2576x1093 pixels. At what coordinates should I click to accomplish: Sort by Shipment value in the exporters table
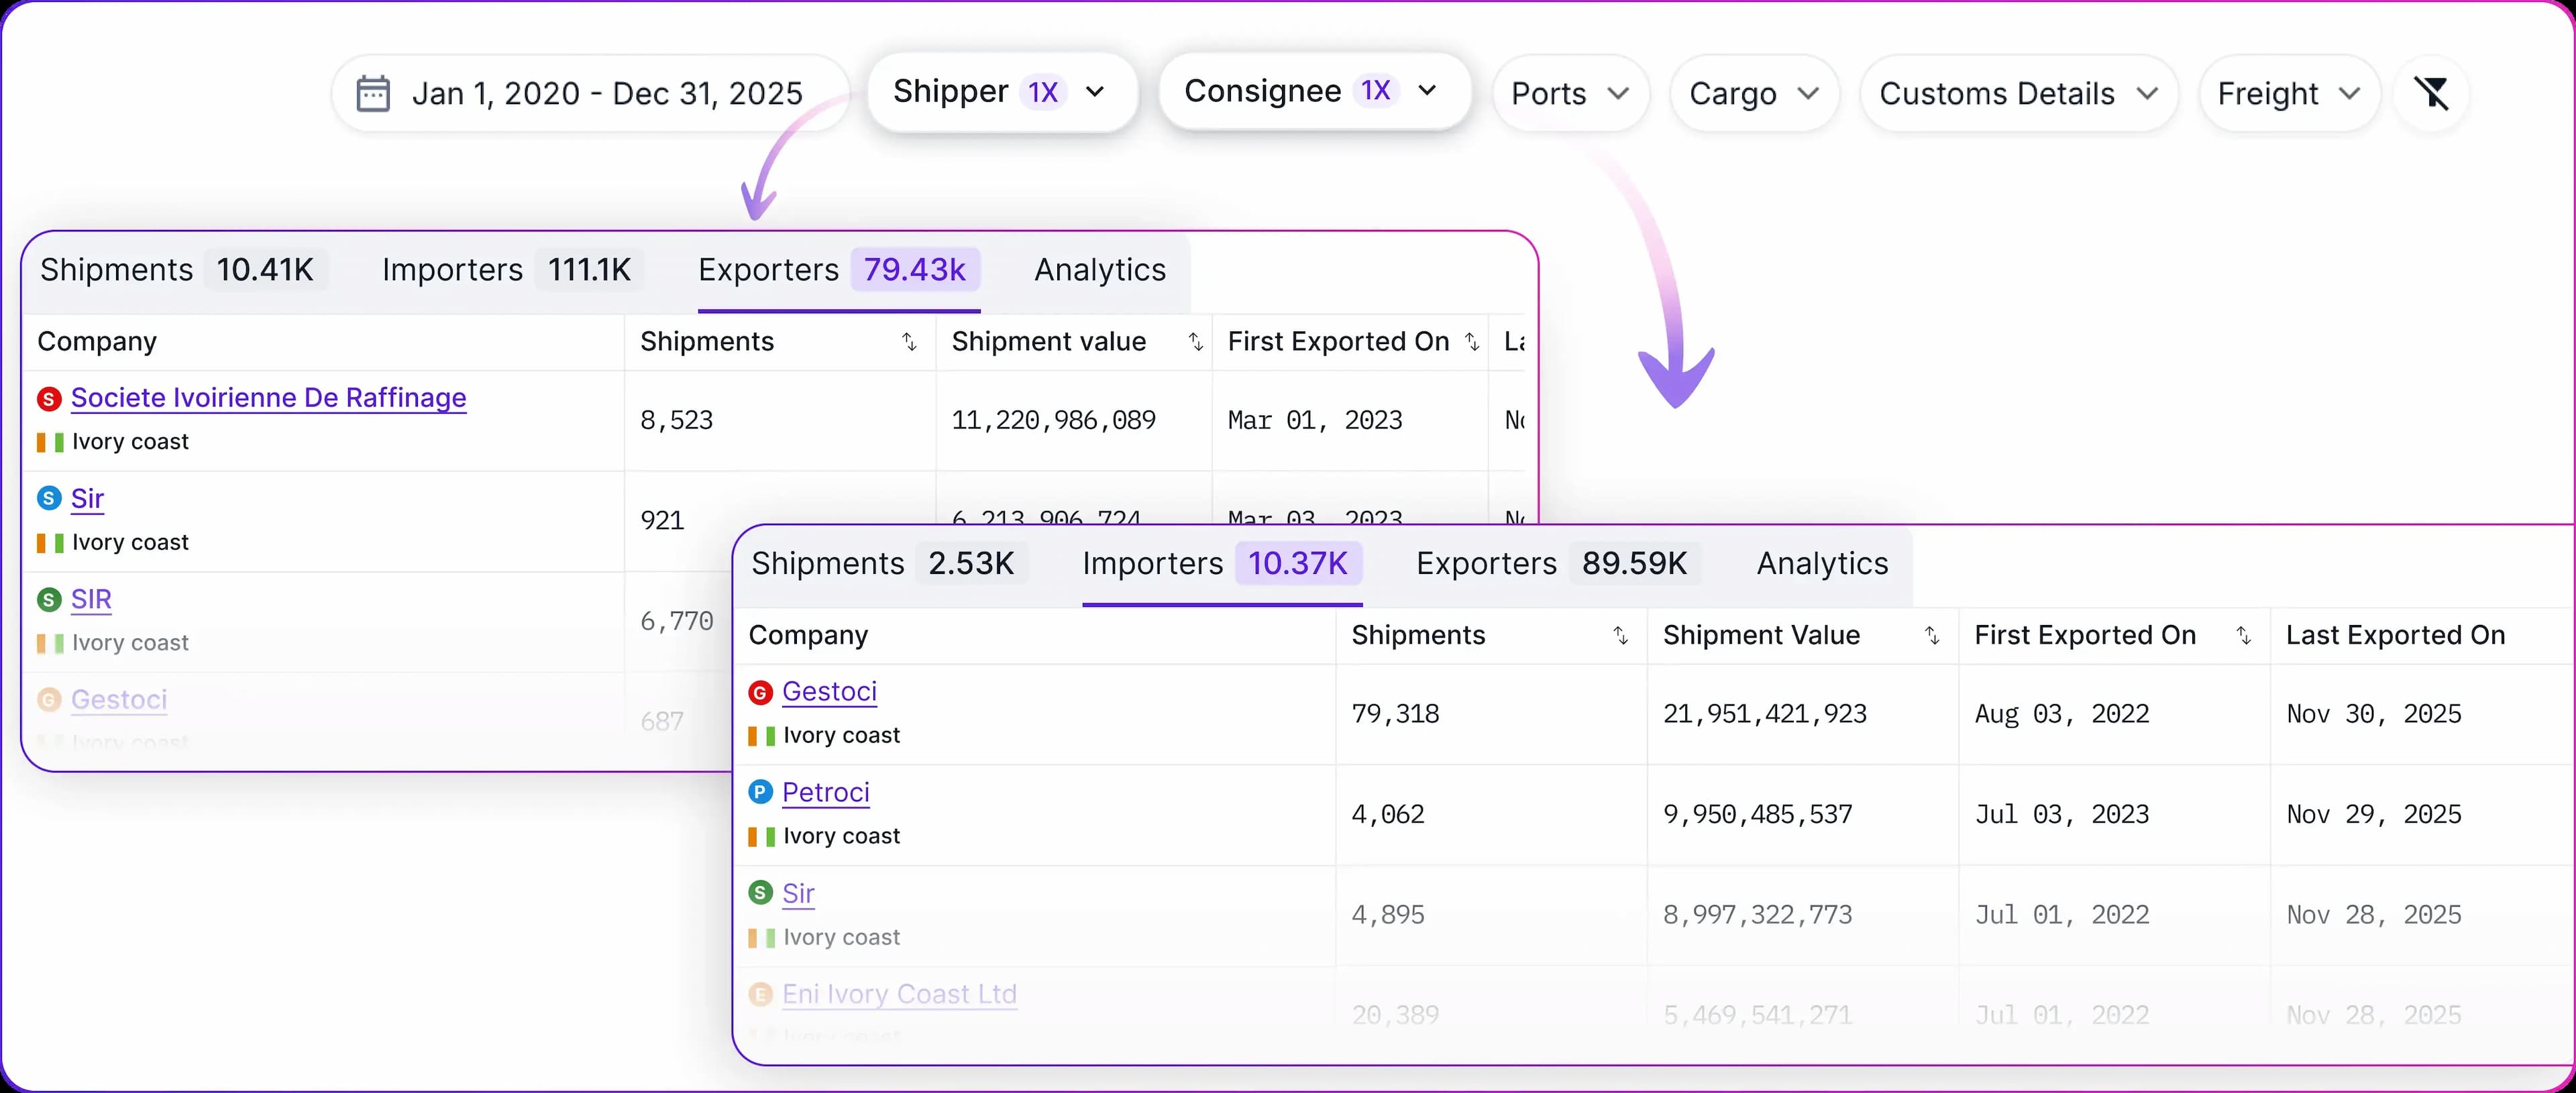click(x=1195, y=342)
